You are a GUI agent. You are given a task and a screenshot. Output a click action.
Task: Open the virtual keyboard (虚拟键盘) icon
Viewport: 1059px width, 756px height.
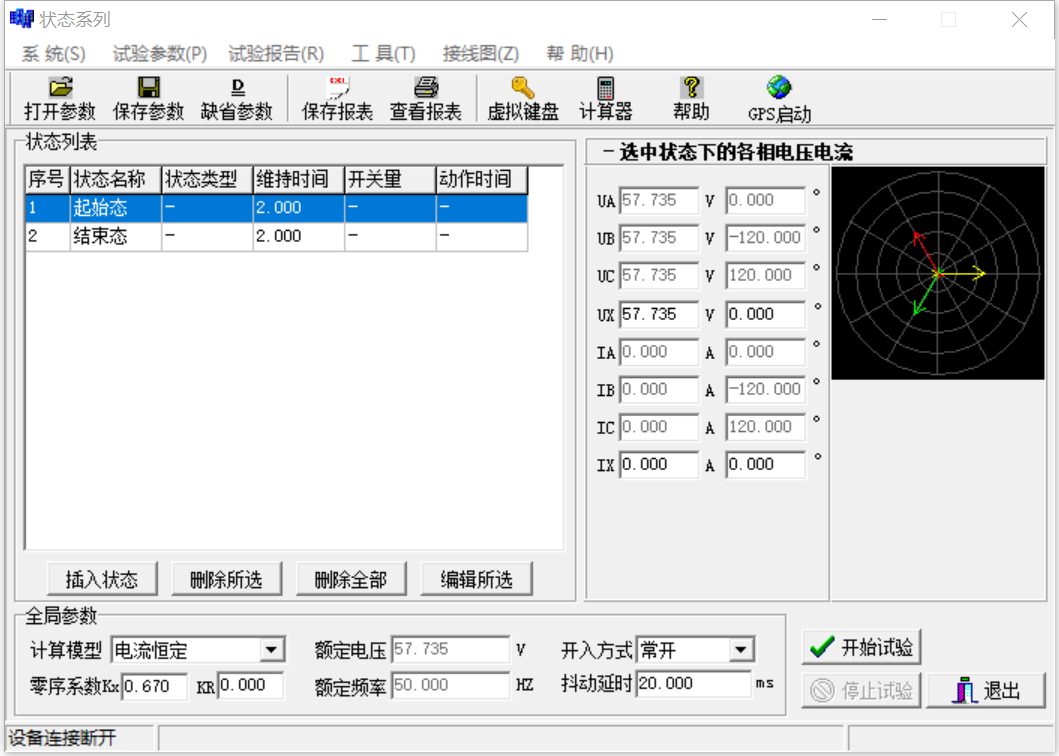pyautogui.click(x=523, y=97)
